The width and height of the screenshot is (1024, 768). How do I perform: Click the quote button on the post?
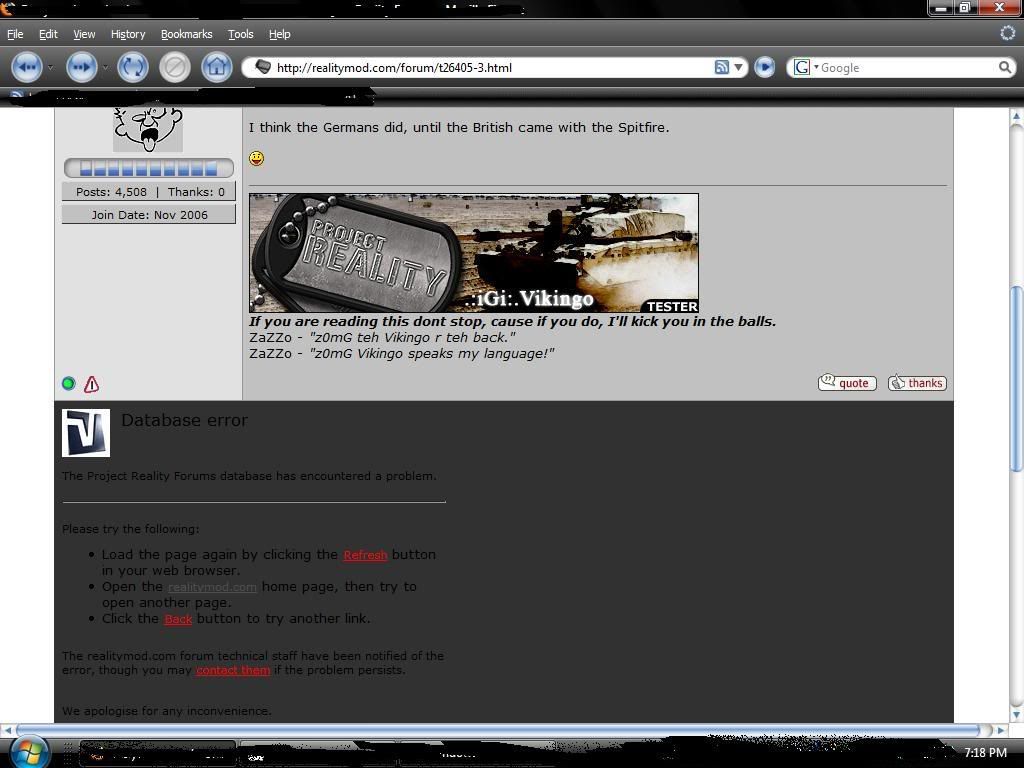click(x=847, y=383)
